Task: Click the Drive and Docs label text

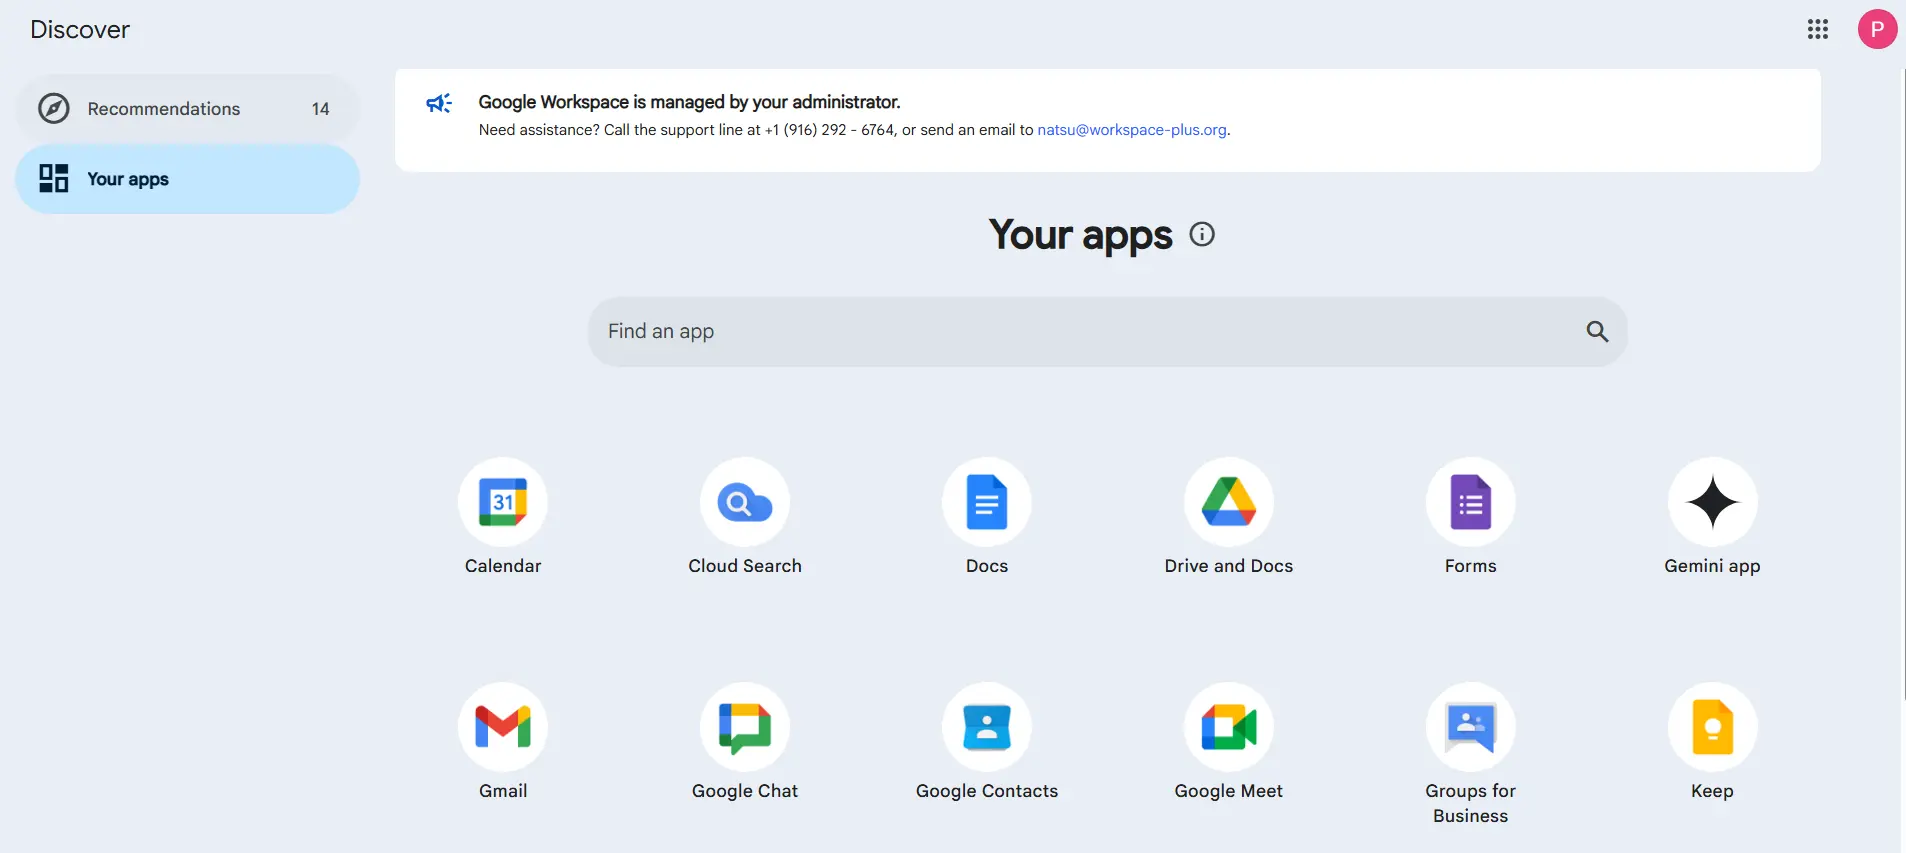Action: [x=1229, y=566]
